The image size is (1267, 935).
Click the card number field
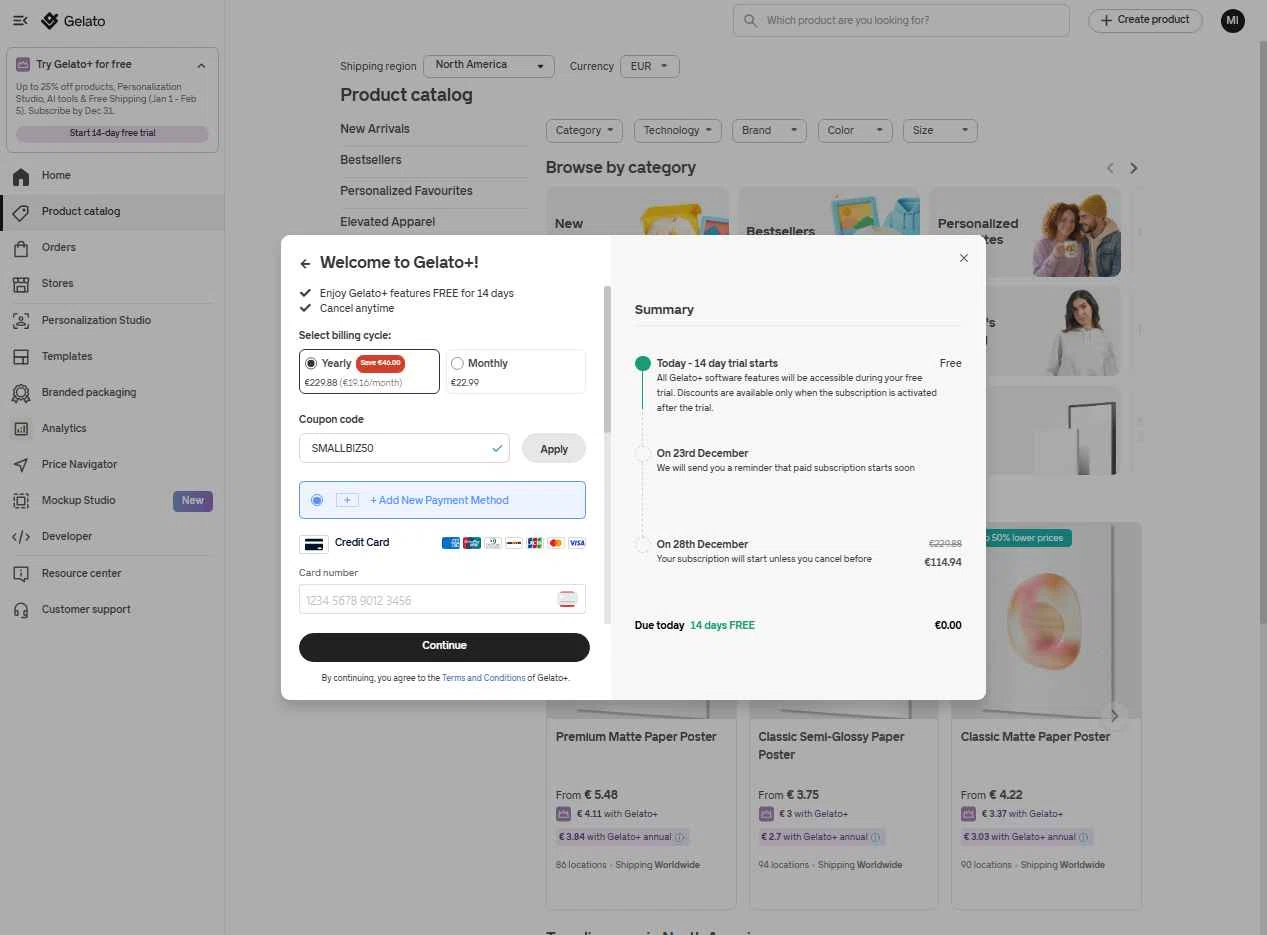[x=442, y=600]
